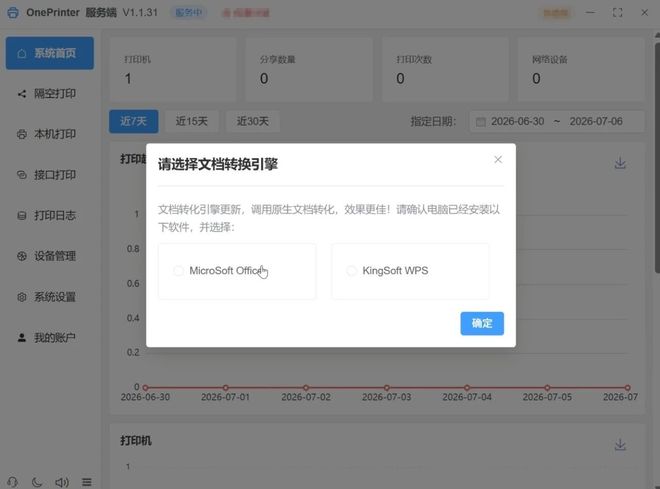Click the 打印次数 count card
Screen dimensions: 660x489
[445, 69]
